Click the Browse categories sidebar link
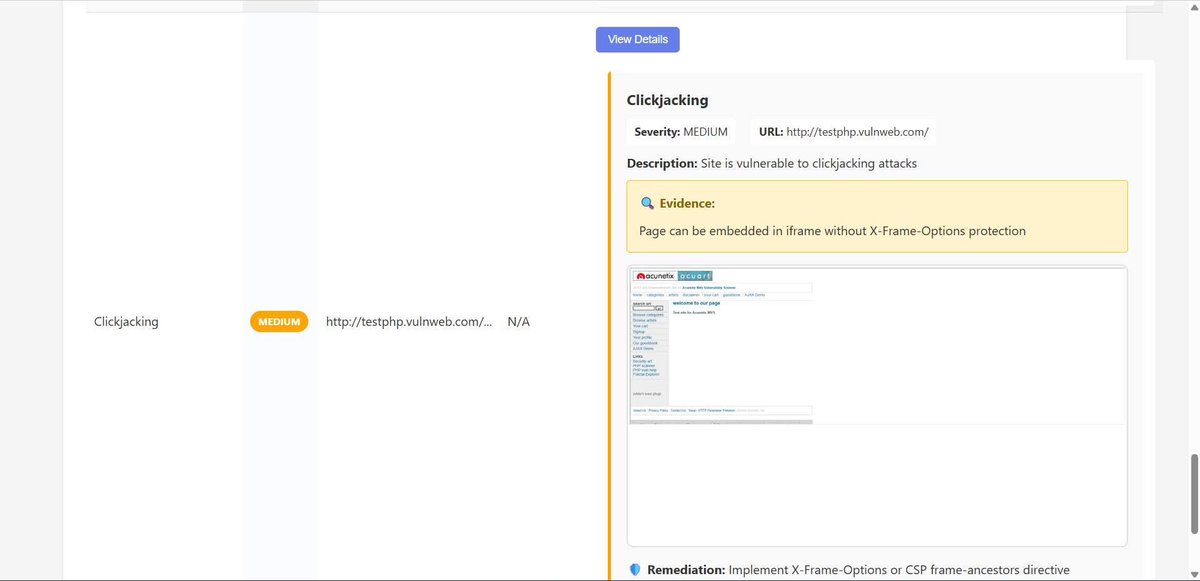The width and height of the screenshot is (1200, 581). 646,314
